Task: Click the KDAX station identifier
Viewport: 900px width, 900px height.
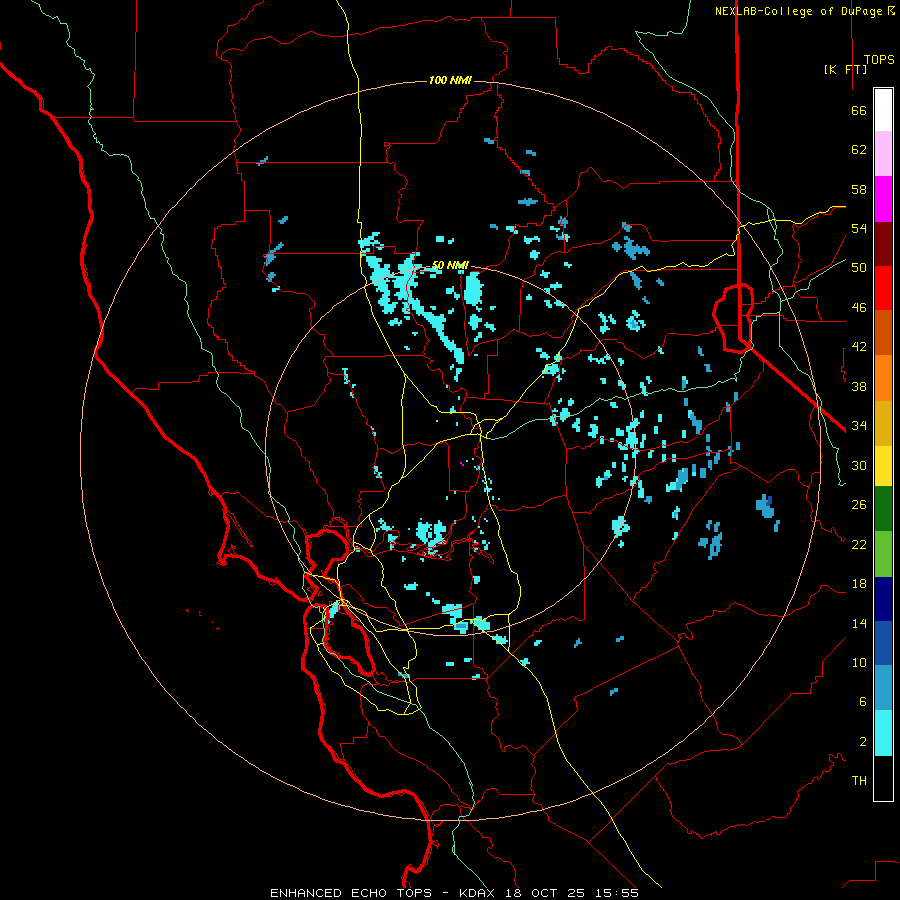Action: click(479, 893)
